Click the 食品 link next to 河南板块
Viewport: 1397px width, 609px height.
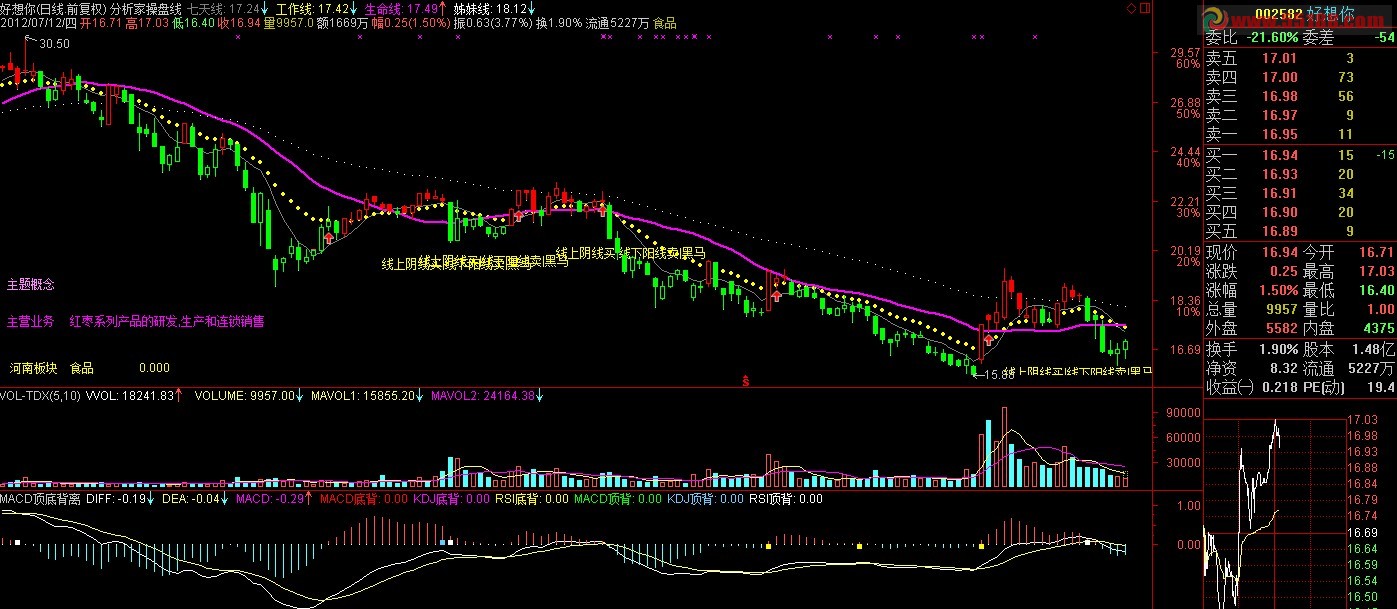(82, 368)
